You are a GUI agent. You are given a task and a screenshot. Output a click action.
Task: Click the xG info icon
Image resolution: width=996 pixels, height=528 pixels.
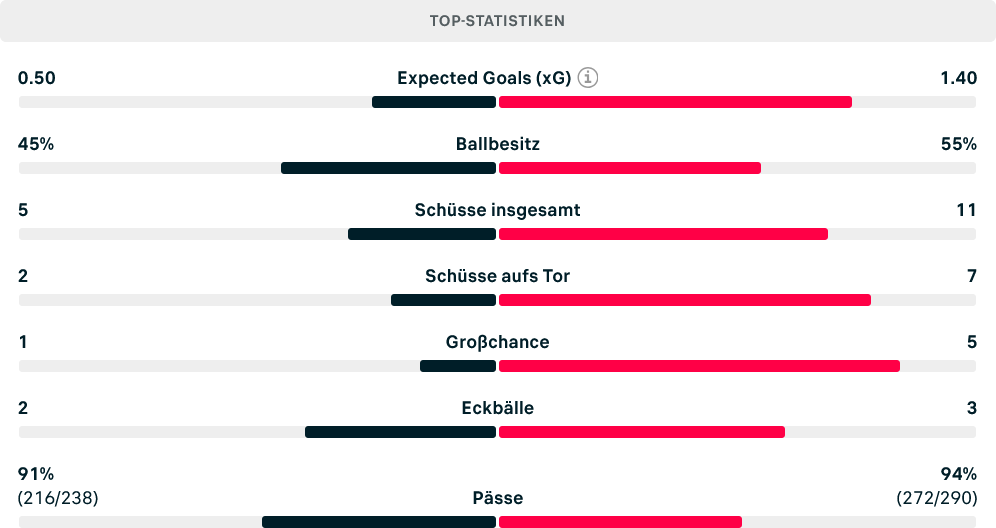[x=588, y=78]
